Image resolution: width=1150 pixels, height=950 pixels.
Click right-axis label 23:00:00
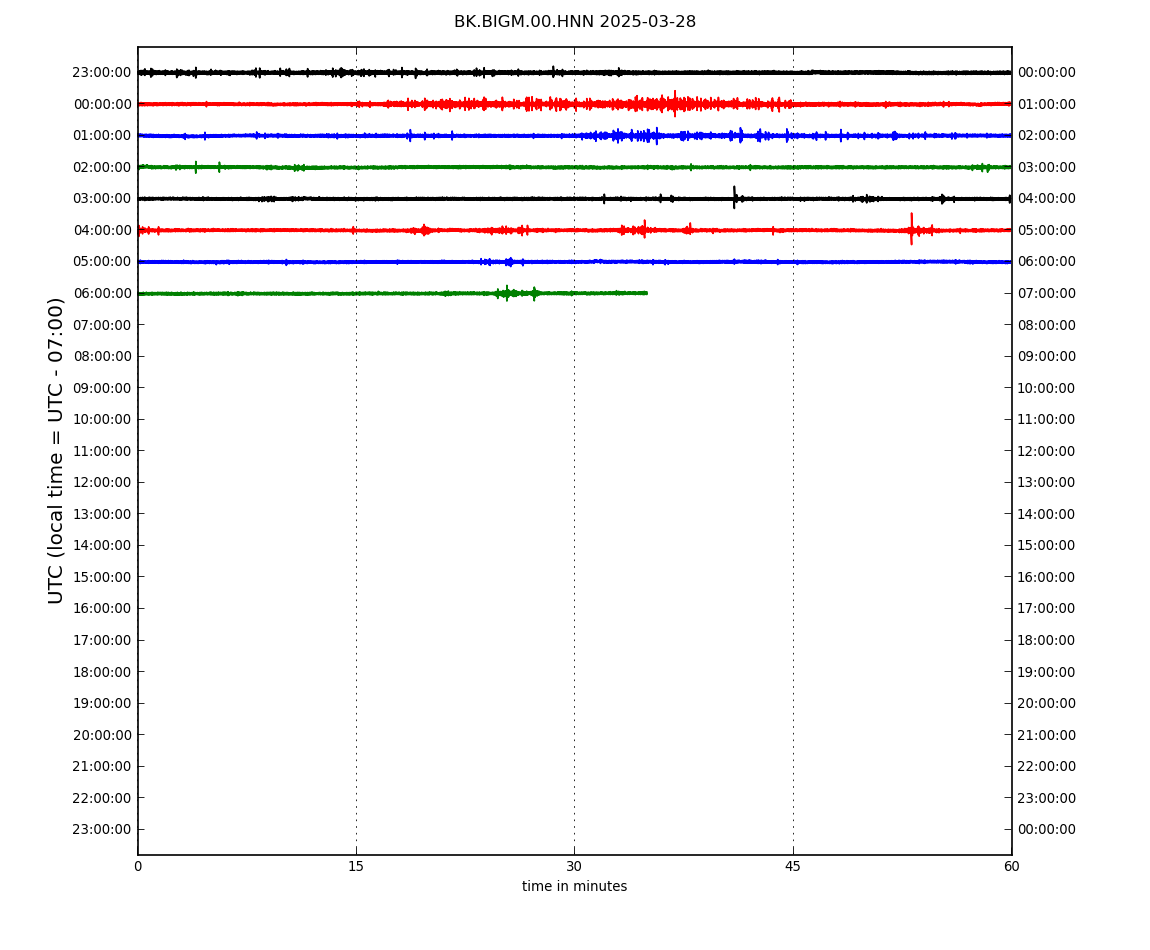click(x=1047, y=798)
